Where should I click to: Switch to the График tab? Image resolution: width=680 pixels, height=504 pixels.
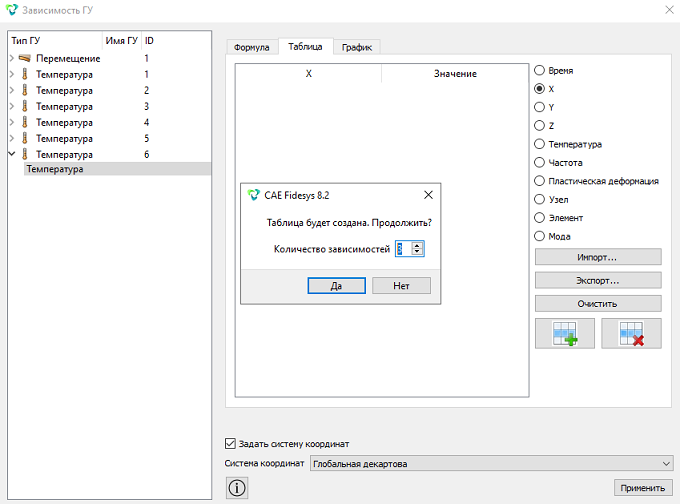point(357,47)
